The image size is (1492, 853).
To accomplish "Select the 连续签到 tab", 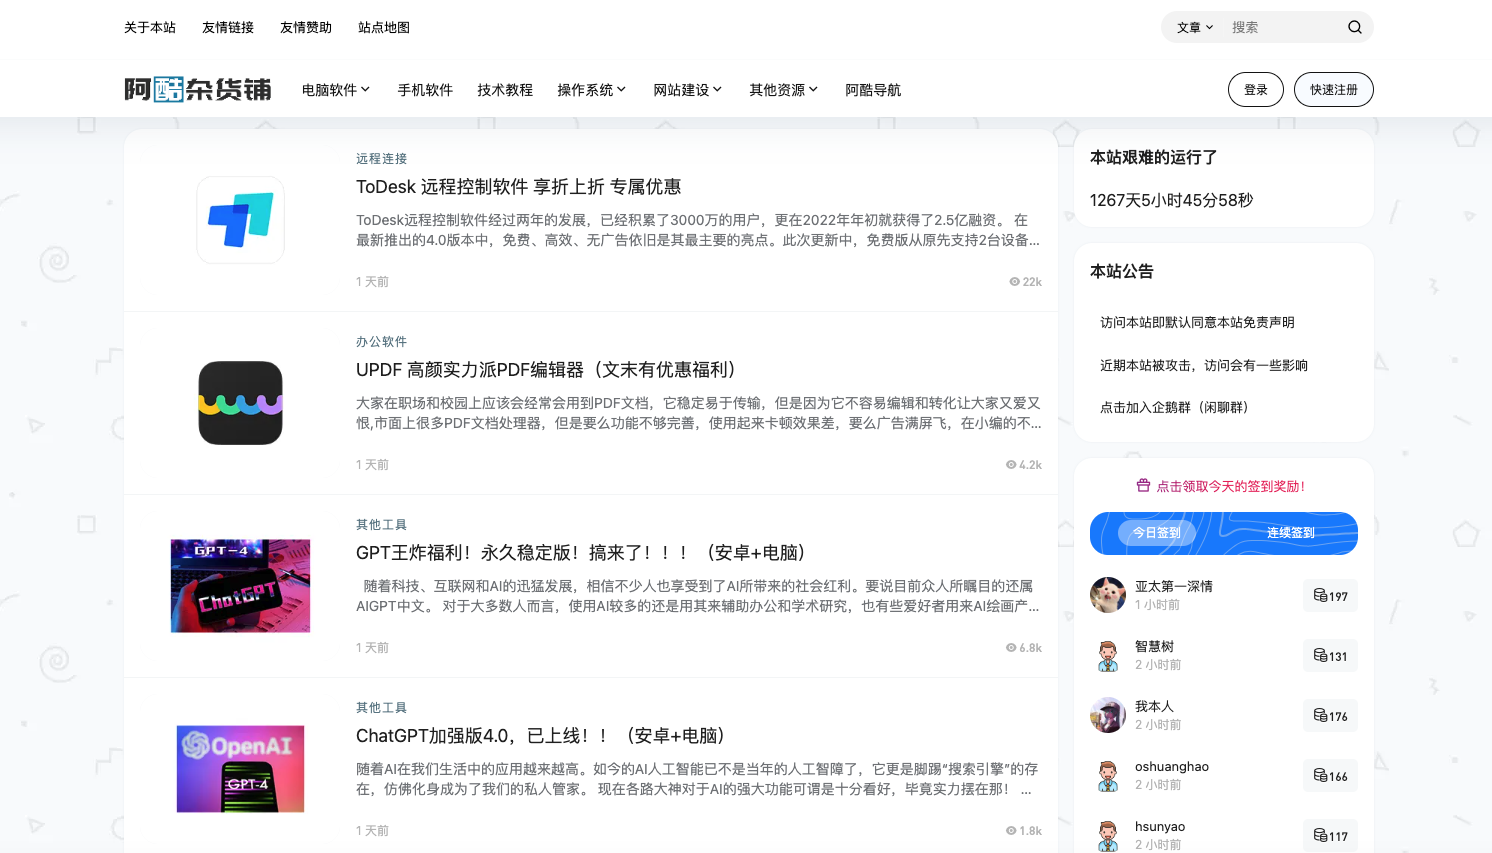I will click(1291, 533).
